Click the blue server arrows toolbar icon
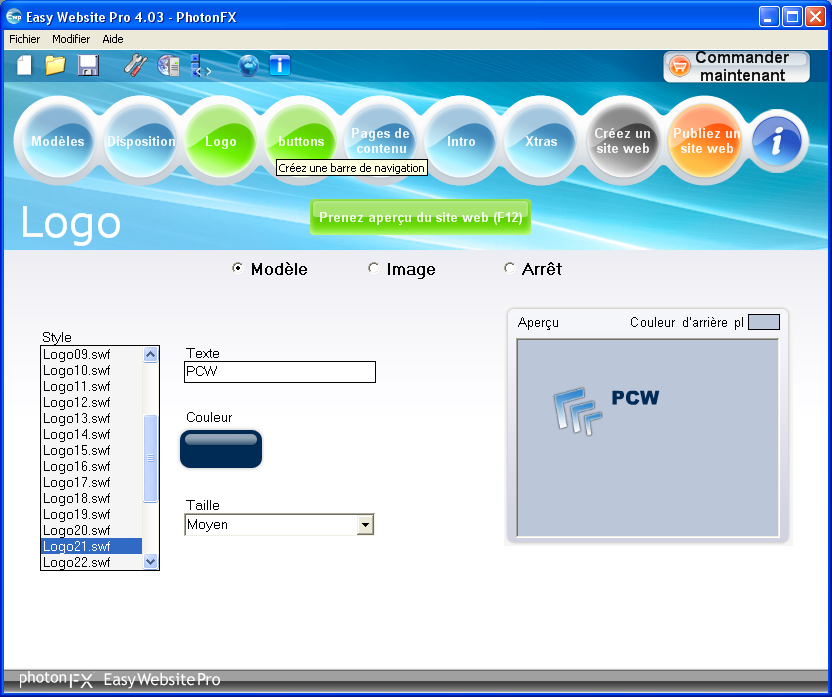The height and width of the screenshot is (697, 832). (200, 66)
